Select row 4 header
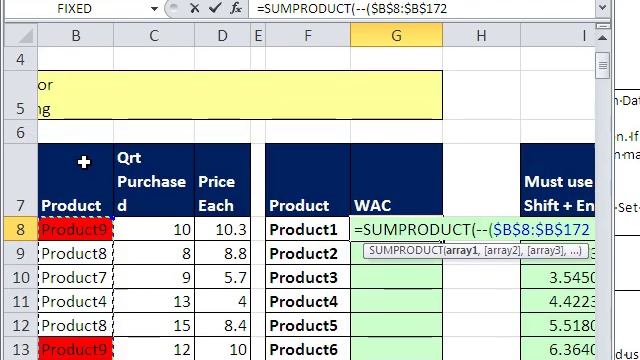This screenshot has width=640, height=360. tap(21, 59)
